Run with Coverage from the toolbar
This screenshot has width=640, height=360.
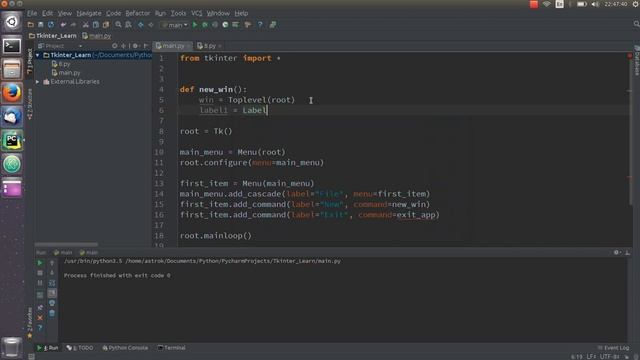pos(215,25)
